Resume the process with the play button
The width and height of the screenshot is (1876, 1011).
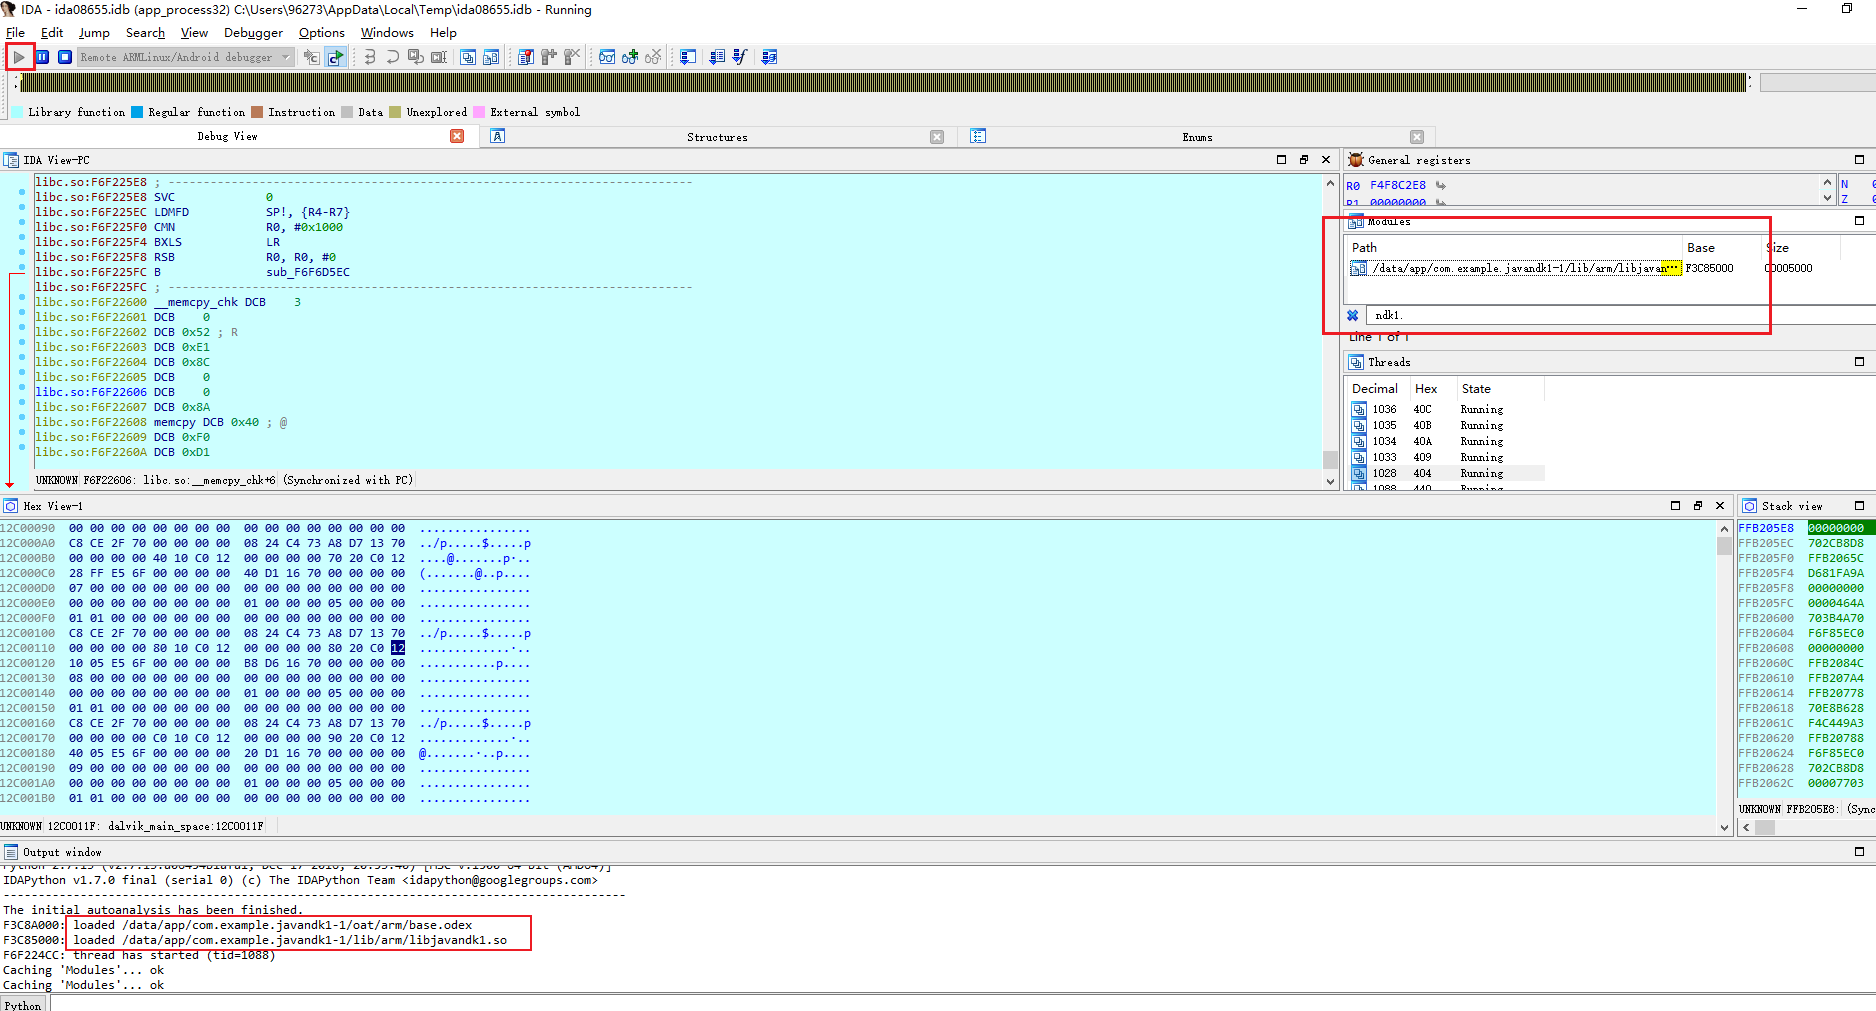click(x=19, y=57)
